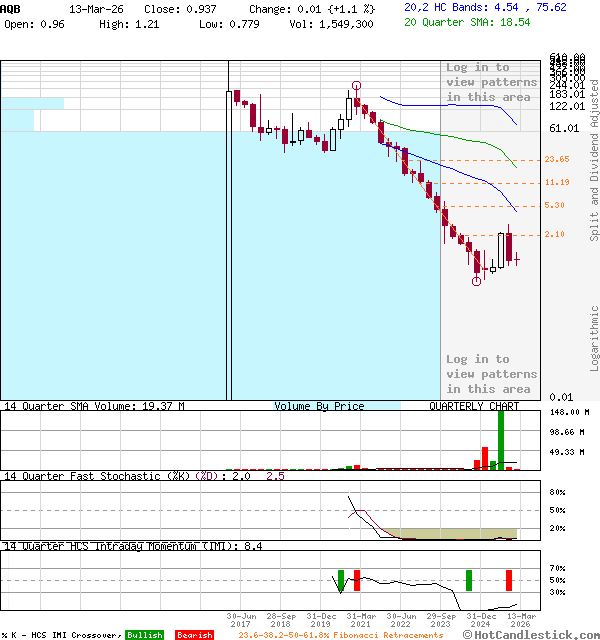600x640 pixels.
Task: Click the QUARTERLY CHART label
Action: 474,406
